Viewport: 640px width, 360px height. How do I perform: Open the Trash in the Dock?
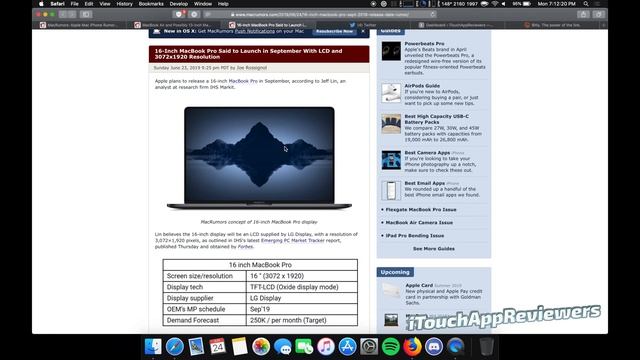tap(486, 347)
